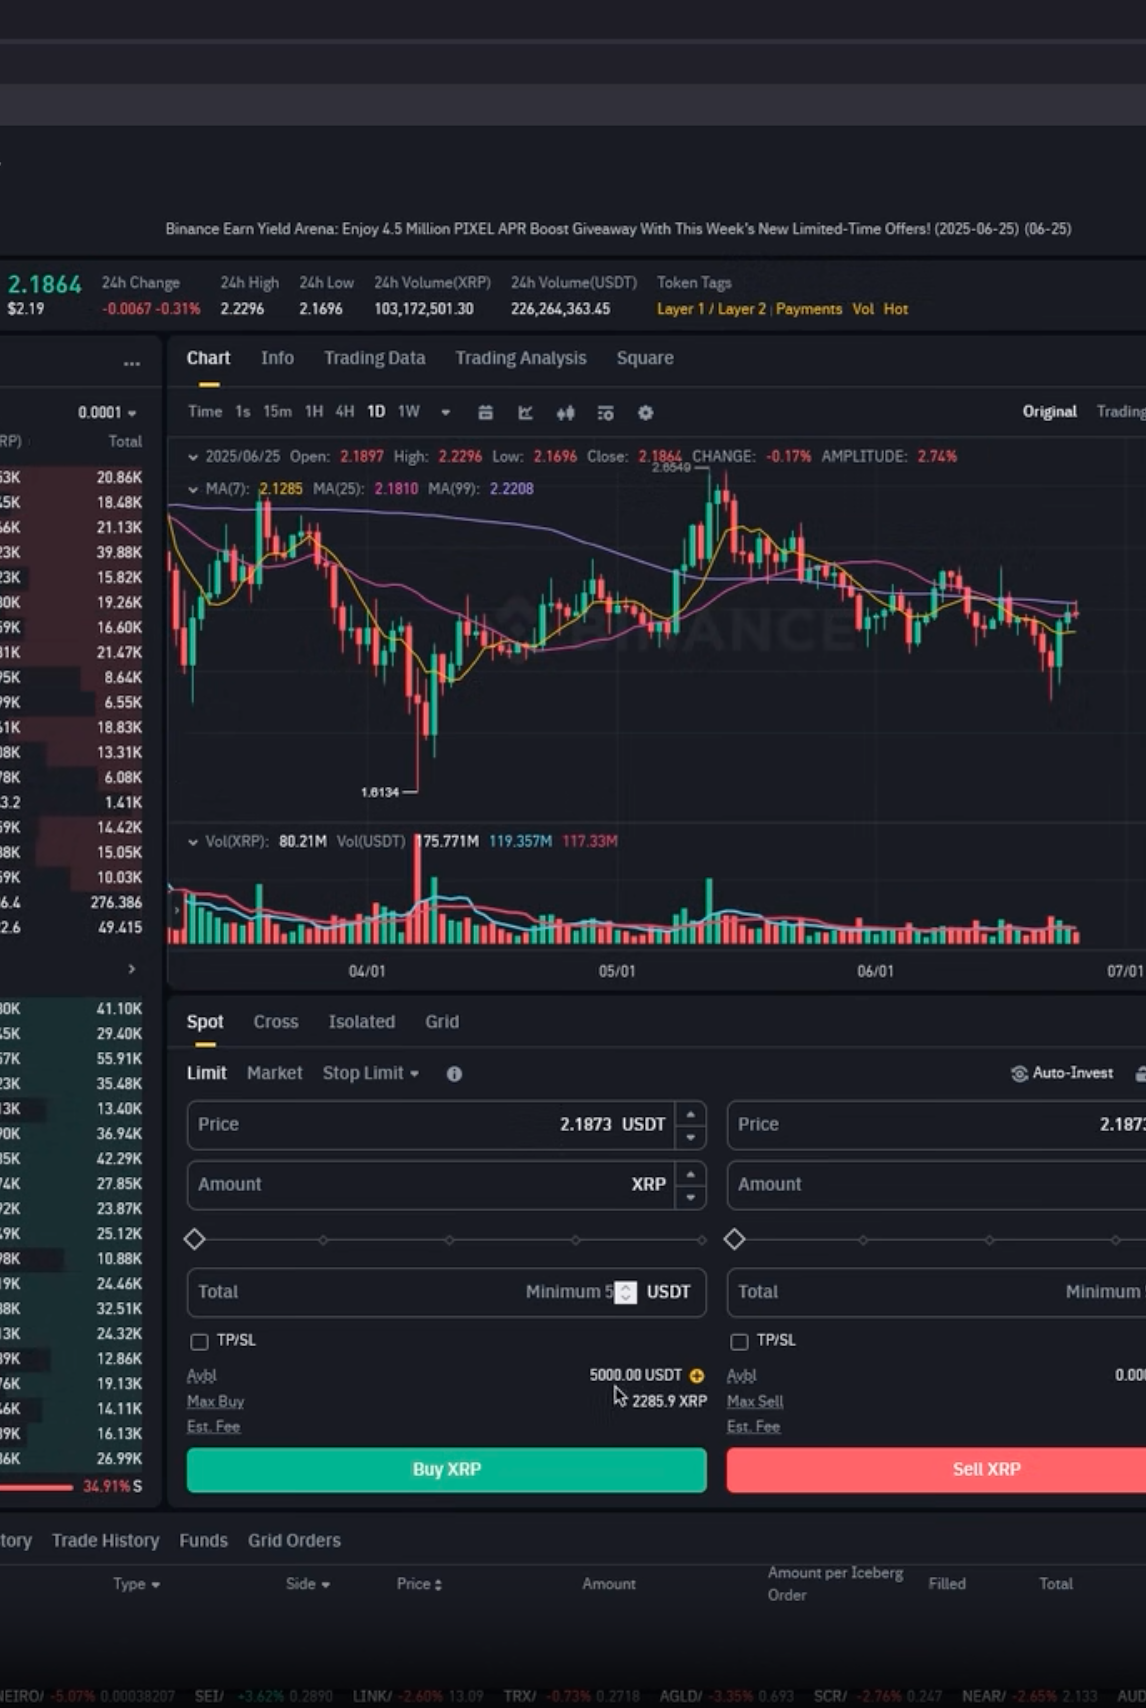Open the Square tab

[645, 358]
